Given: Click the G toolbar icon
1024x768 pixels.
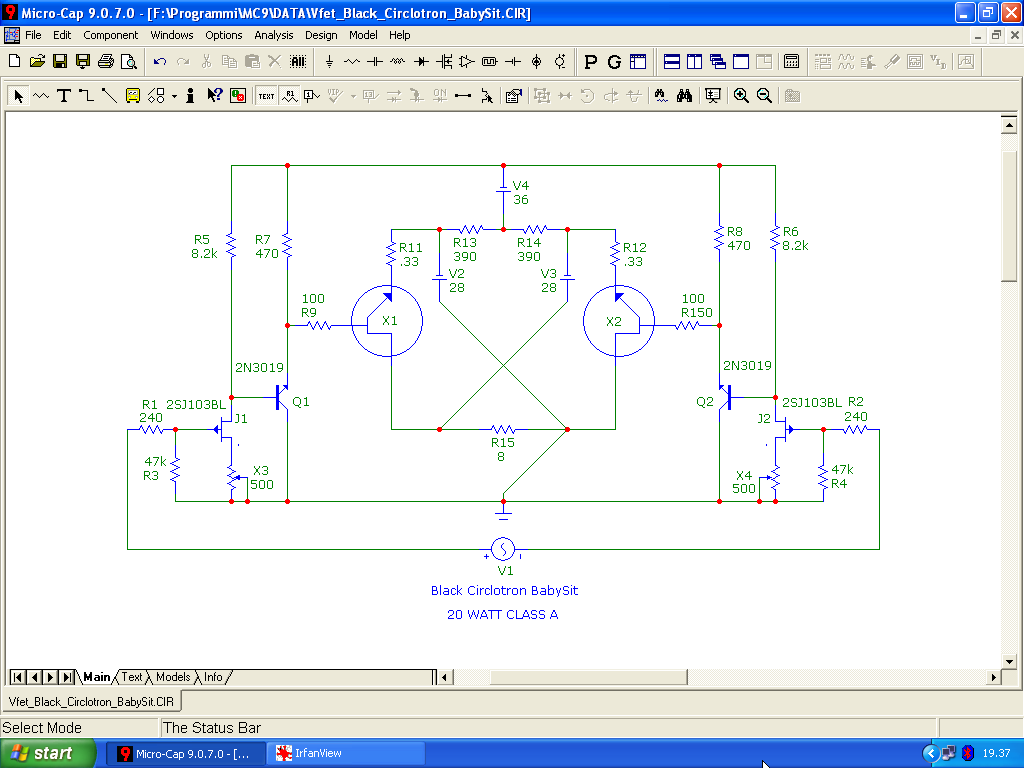Looking at the screenshot, I should coord(614,61).
